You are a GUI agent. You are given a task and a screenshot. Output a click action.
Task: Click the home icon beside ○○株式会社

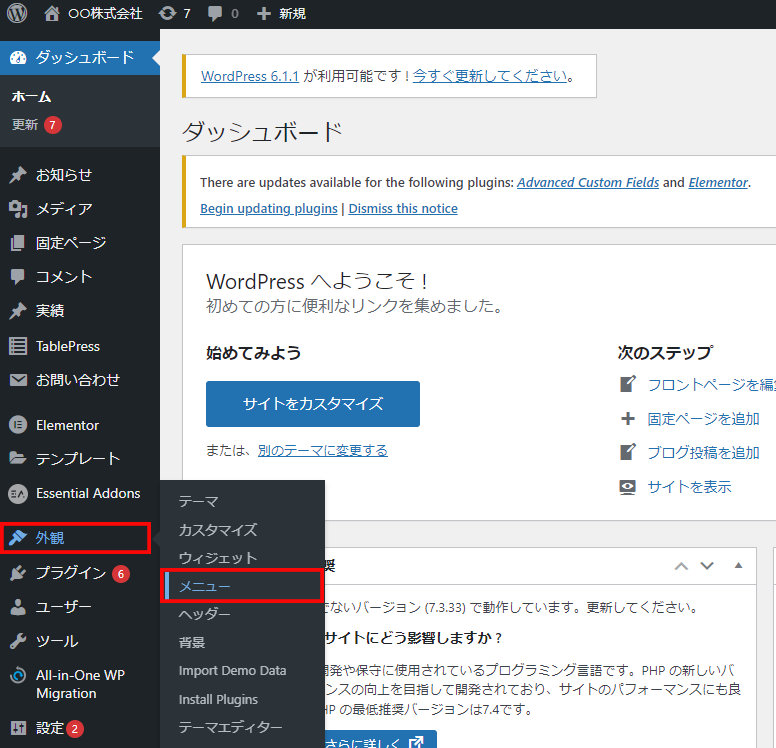tap(52, 14)
